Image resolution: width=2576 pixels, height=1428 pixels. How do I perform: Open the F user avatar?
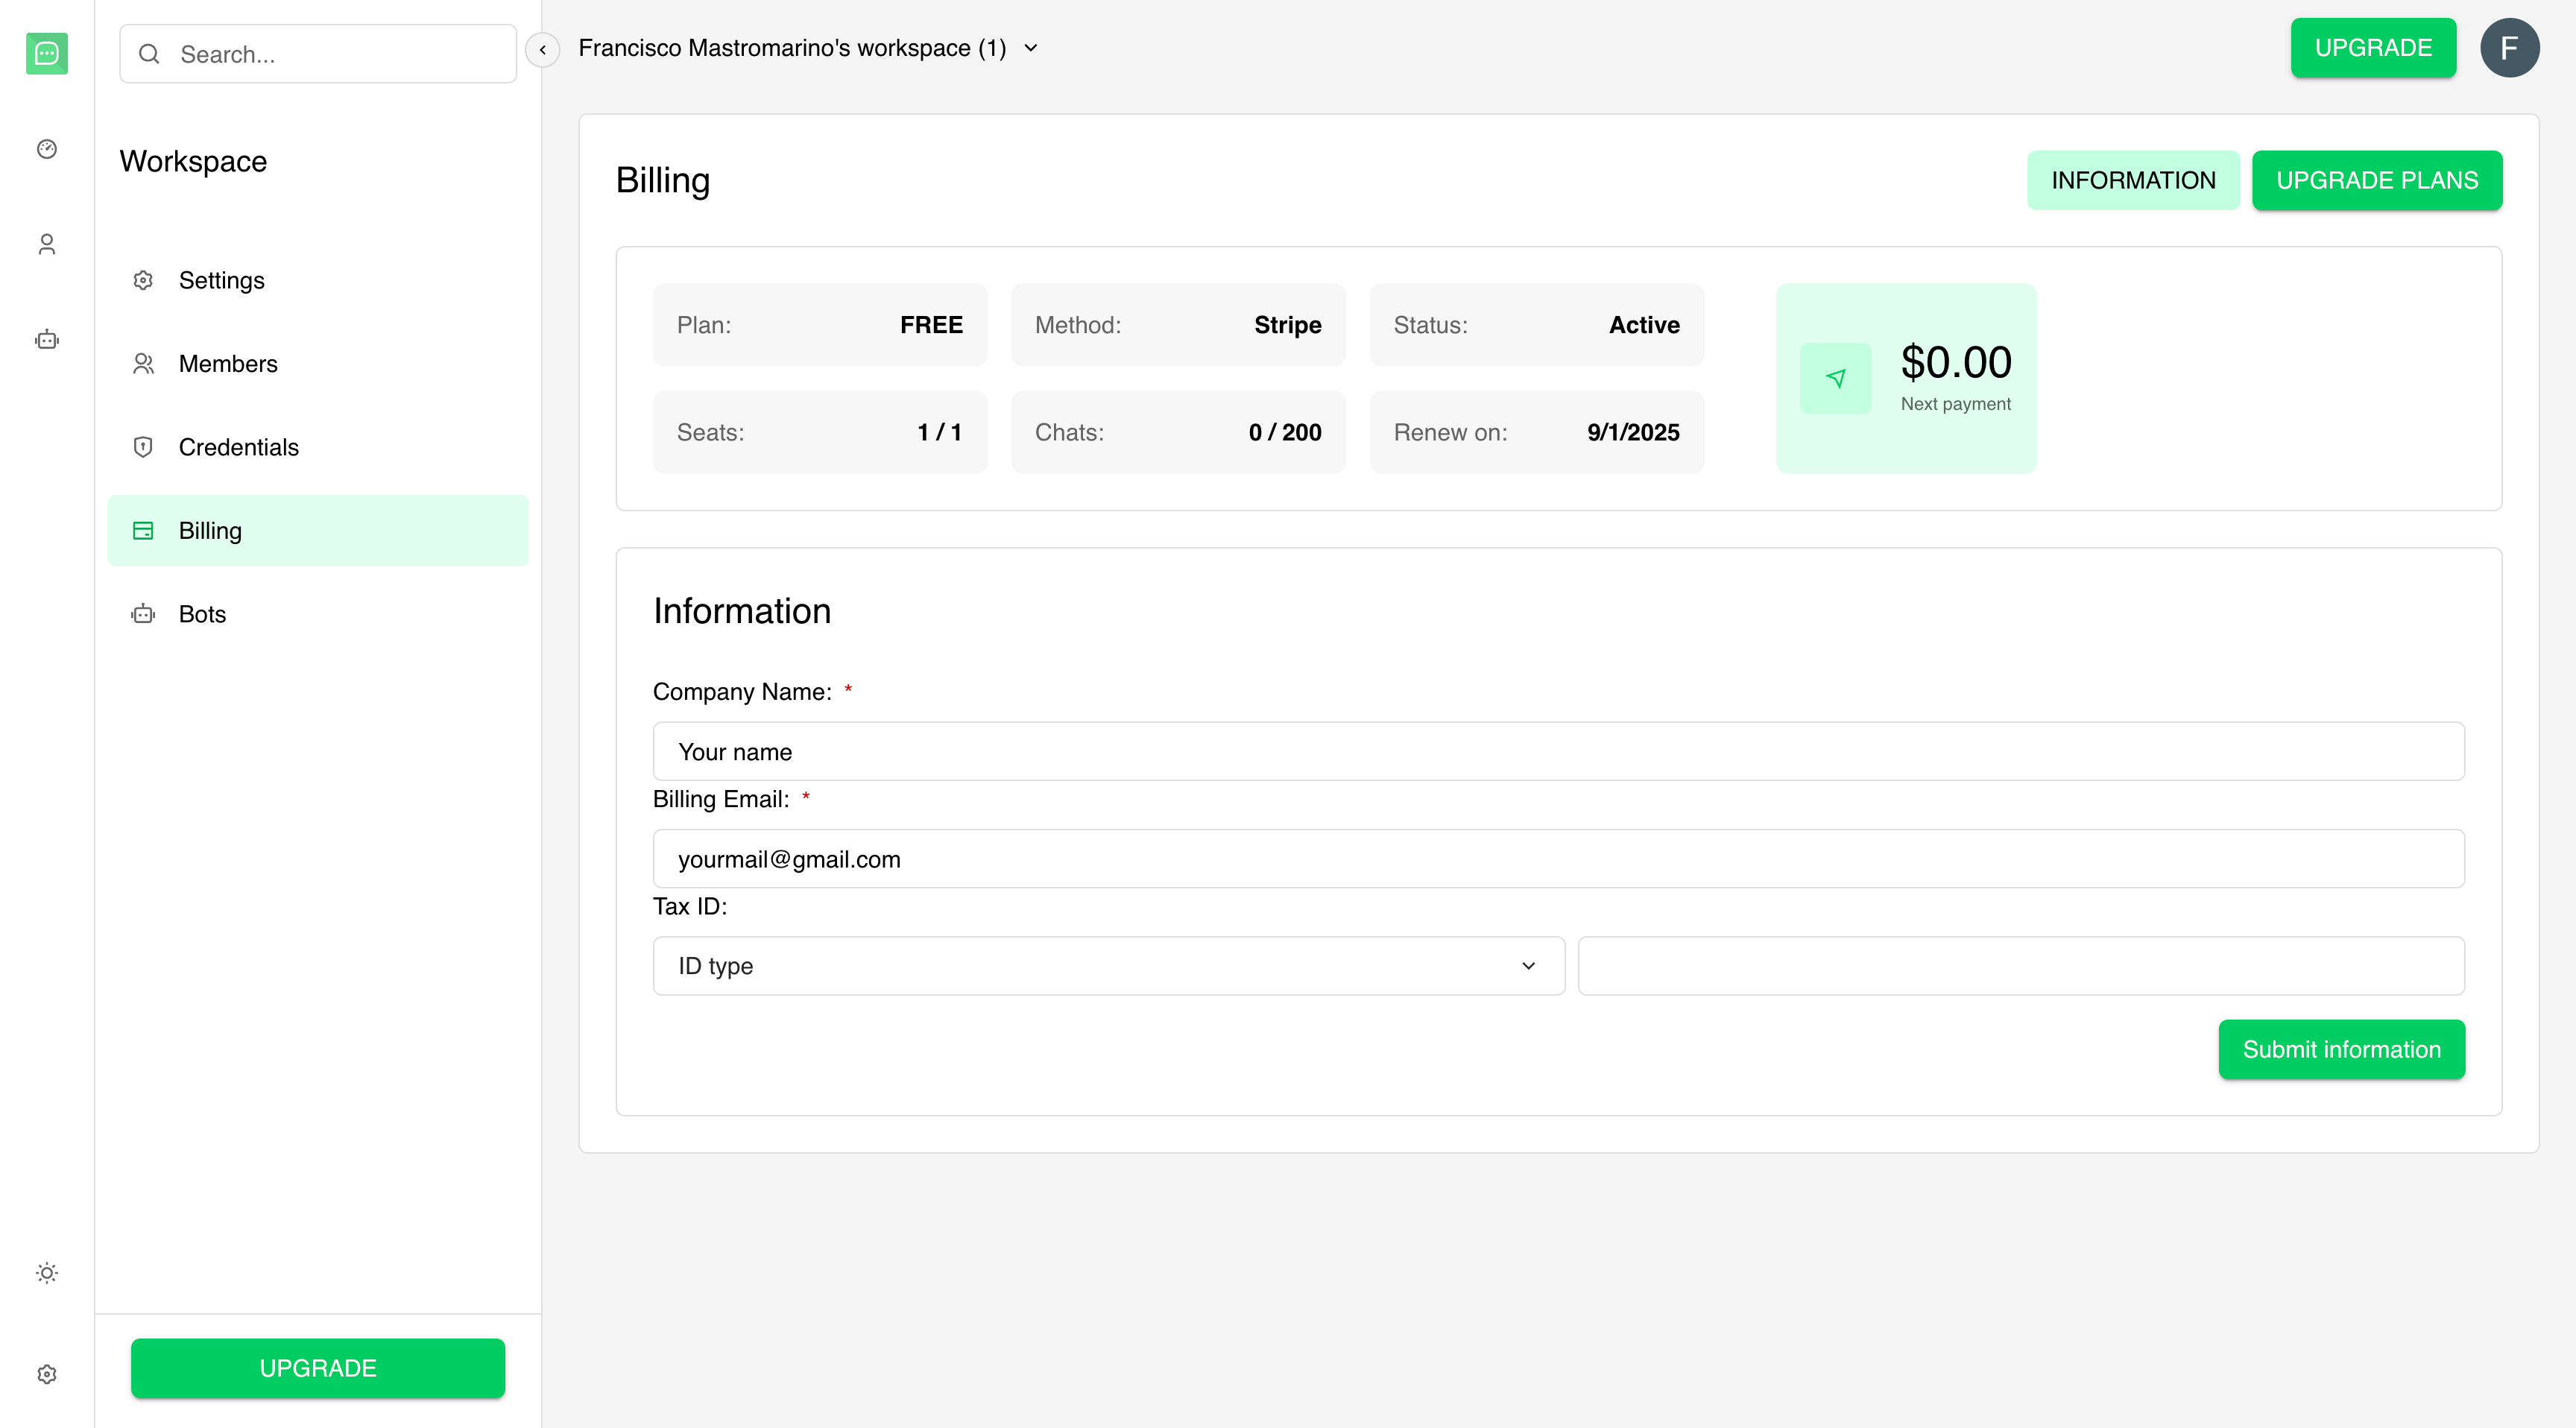tap(2508, 48)
